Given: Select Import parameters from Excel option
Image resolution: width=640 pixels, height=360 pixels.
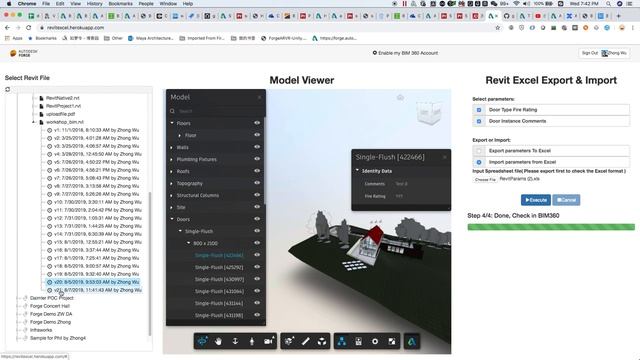Looking at the screenshot, I should click(479, 162).
